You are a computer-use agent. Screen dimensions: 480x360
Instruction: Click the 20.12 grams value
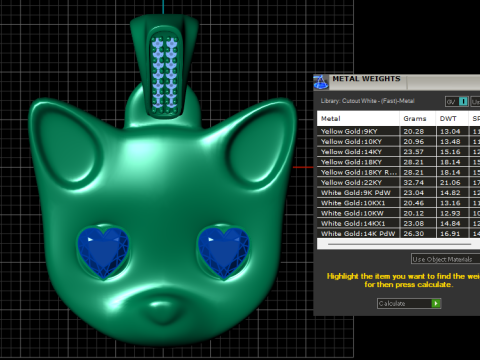(414, 213)
